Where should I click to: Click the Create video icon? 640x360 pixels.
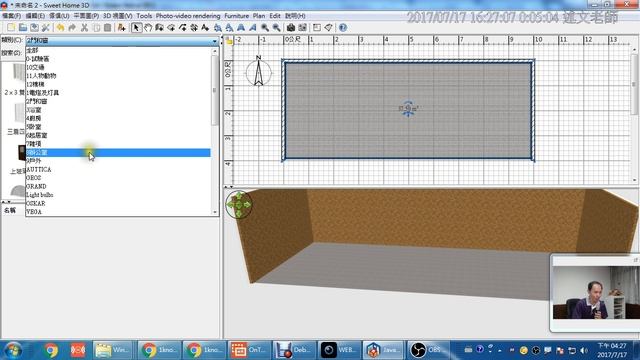302,28
